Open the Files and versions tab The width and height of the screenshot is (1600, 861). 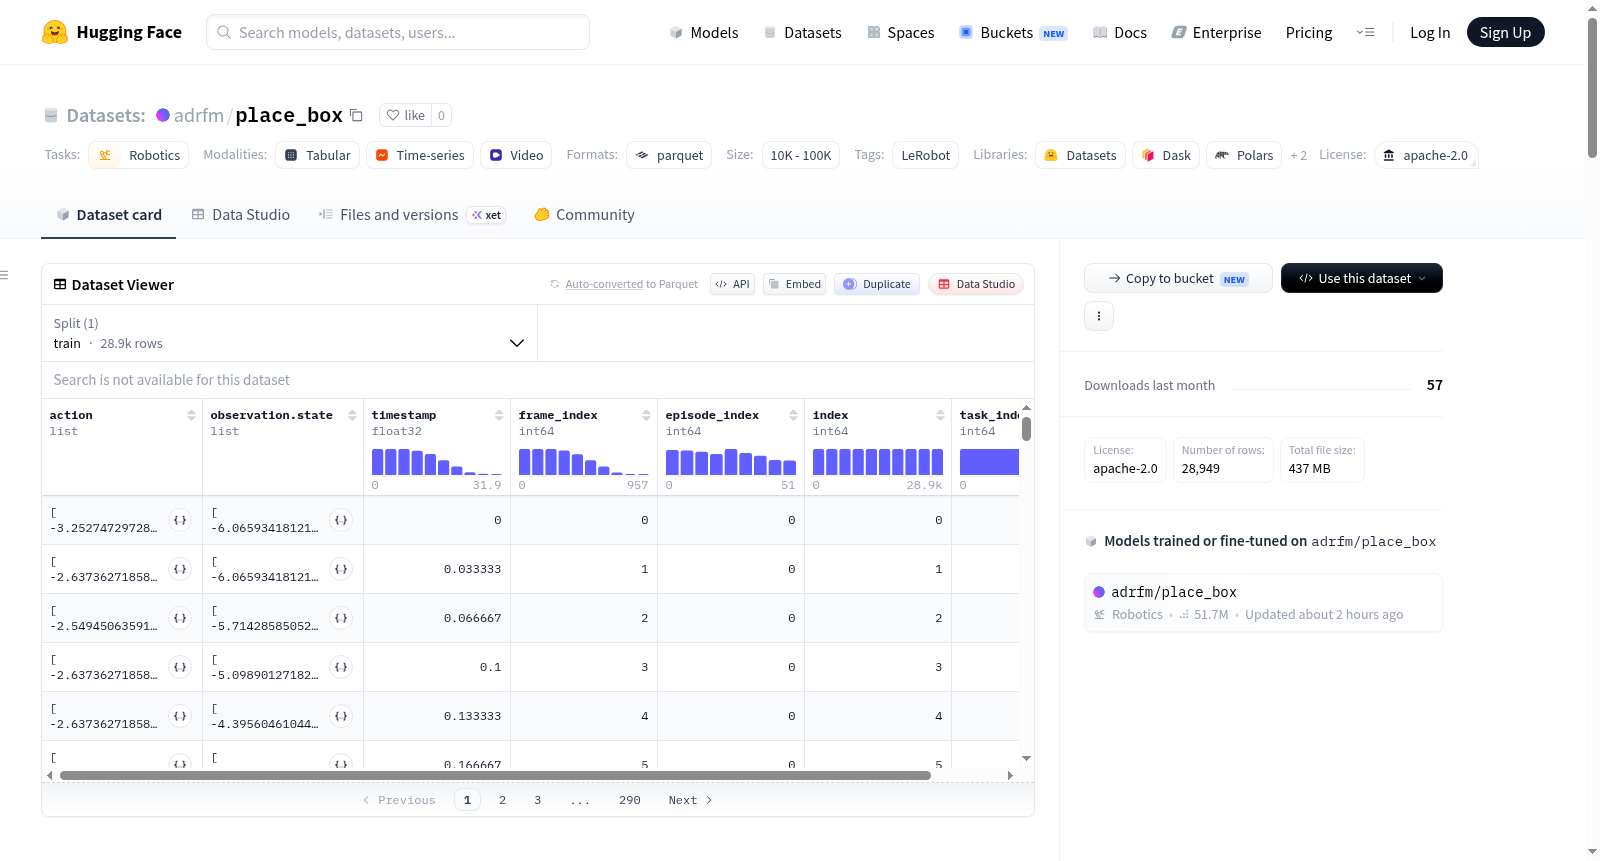point(412,215)
